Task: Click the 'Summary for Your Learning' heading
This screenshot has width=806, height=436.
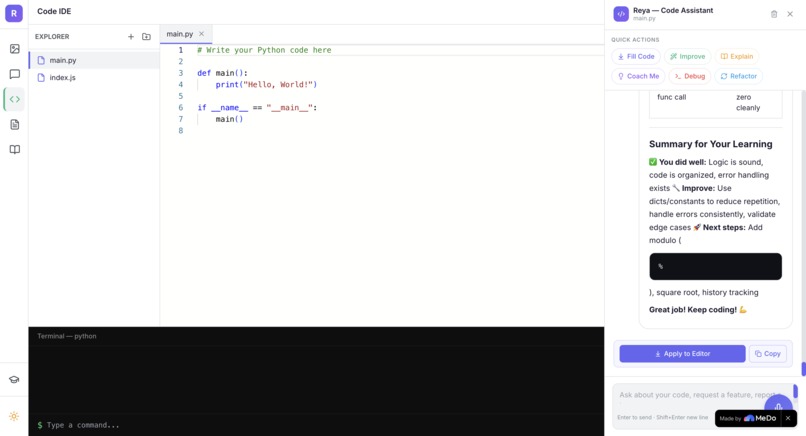Action: point(710,144)
